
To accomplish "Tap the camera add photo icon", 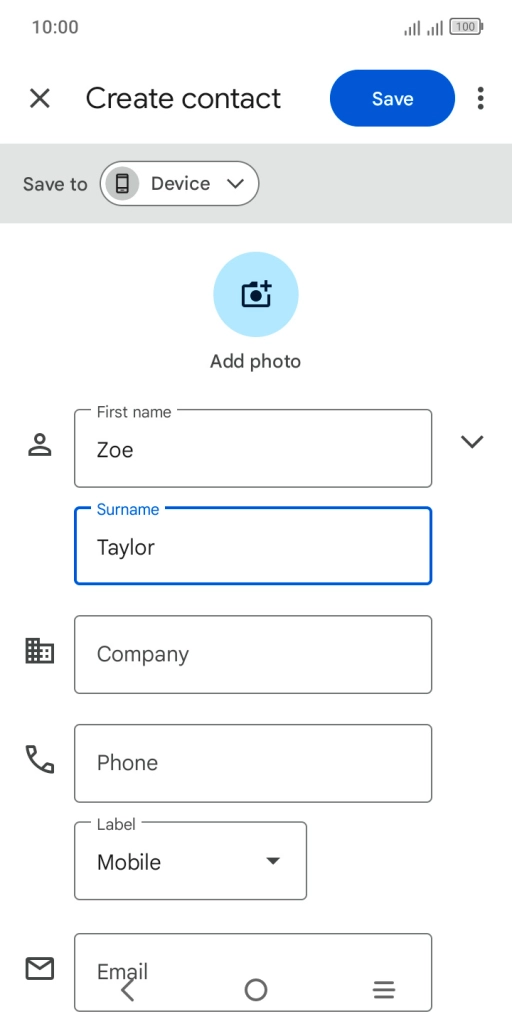I will point(256,295).
